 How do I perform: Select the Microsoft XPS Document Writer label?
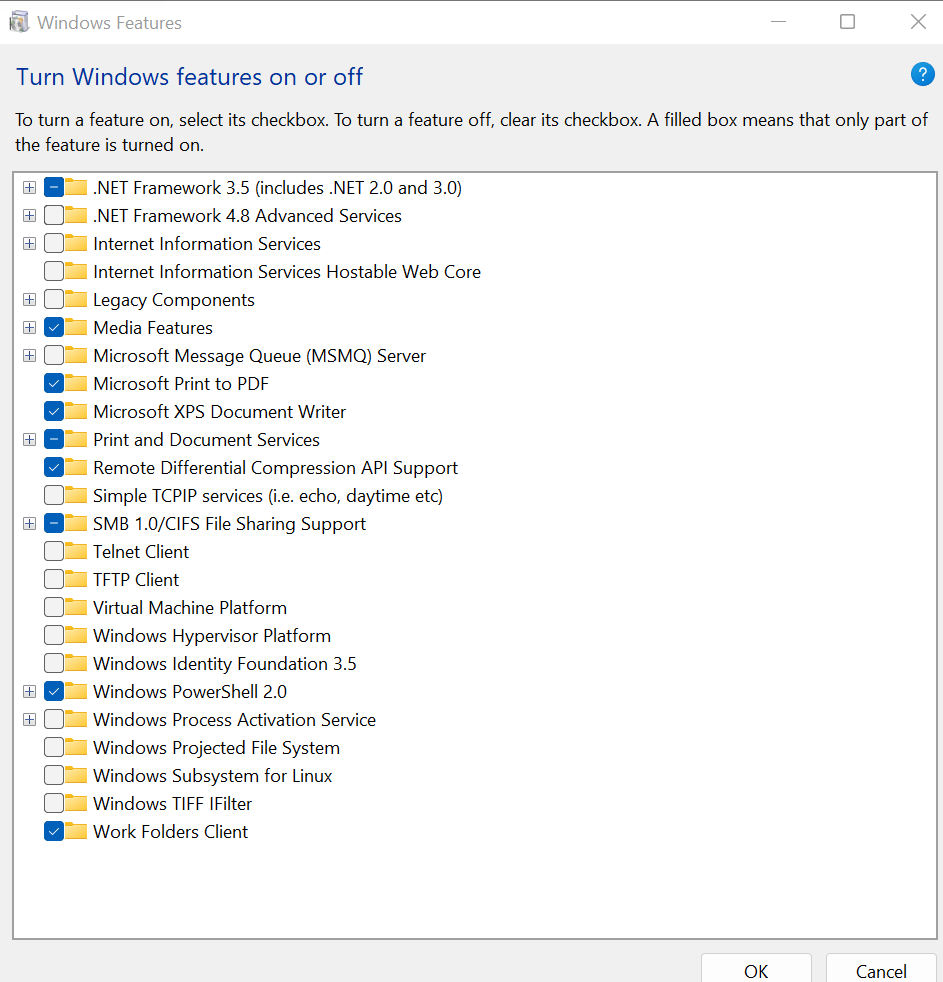pyautogui.click(x=219, y=411)
